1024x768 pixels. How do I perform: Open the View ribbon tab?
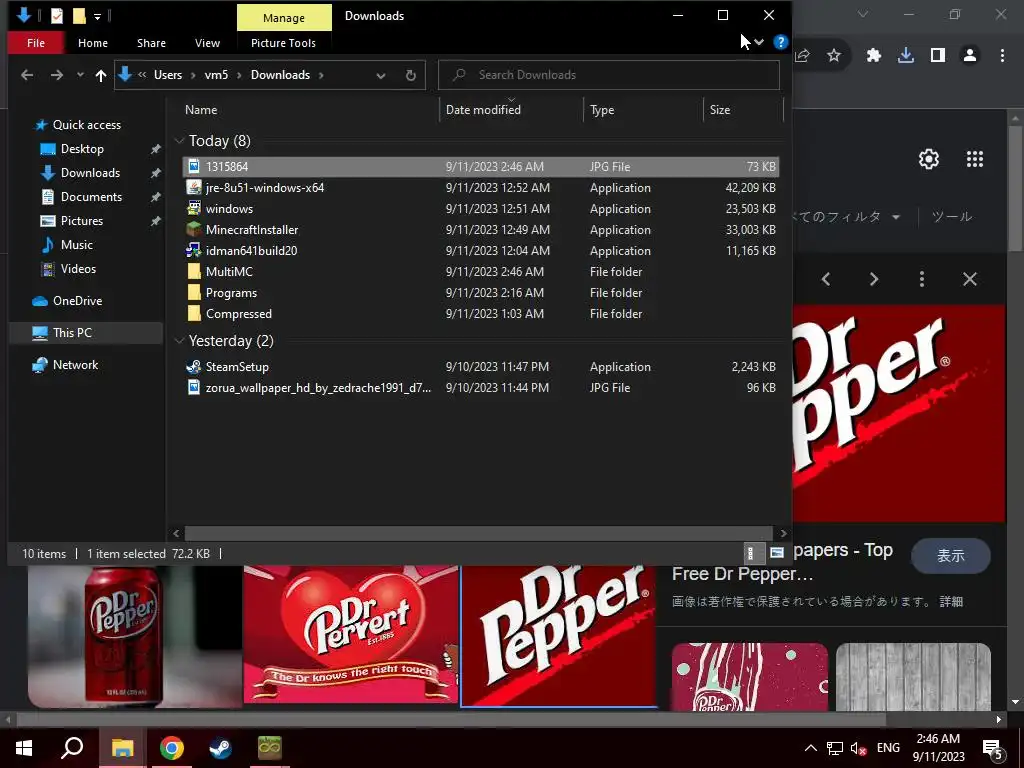click(208, 43)
